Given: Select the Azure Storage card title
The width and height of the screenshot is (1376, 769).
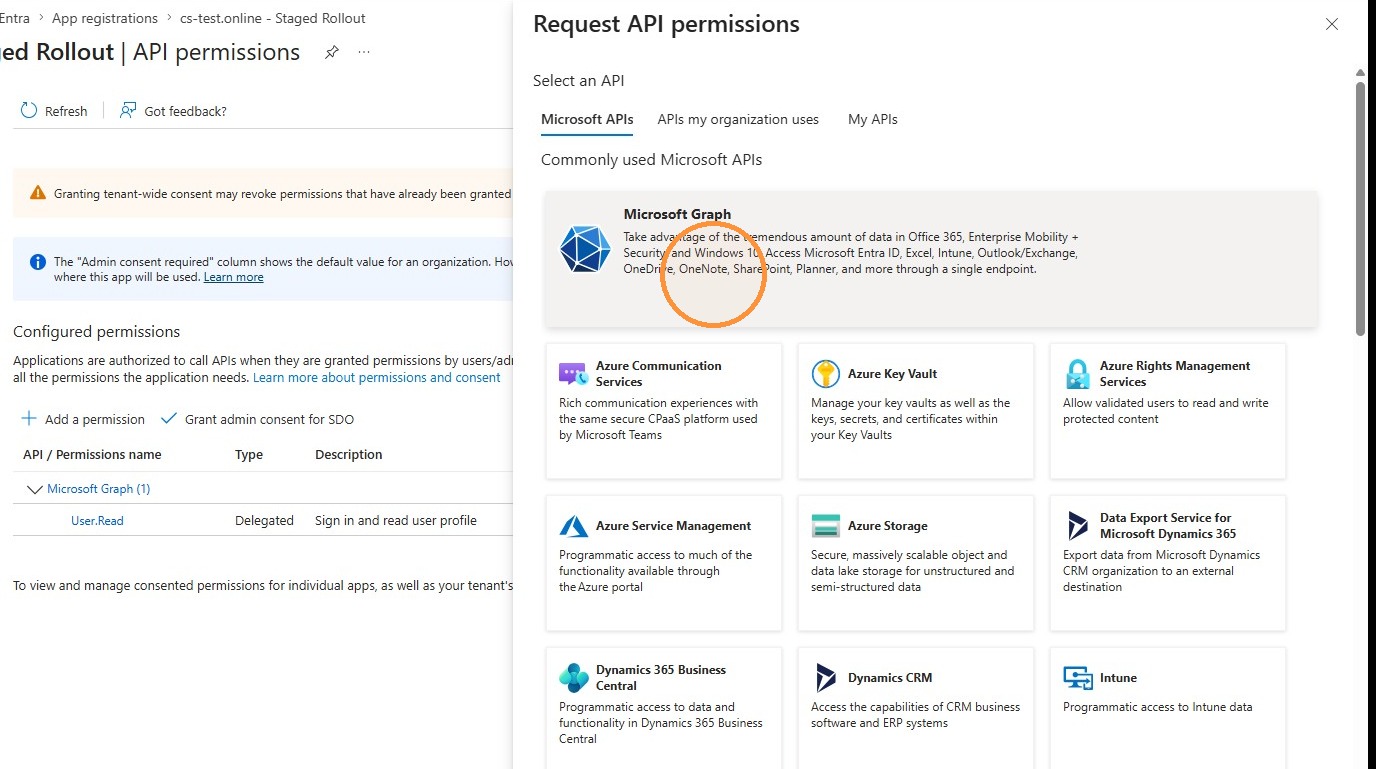Looking at the screenshot, I should (x=888, y=526).
